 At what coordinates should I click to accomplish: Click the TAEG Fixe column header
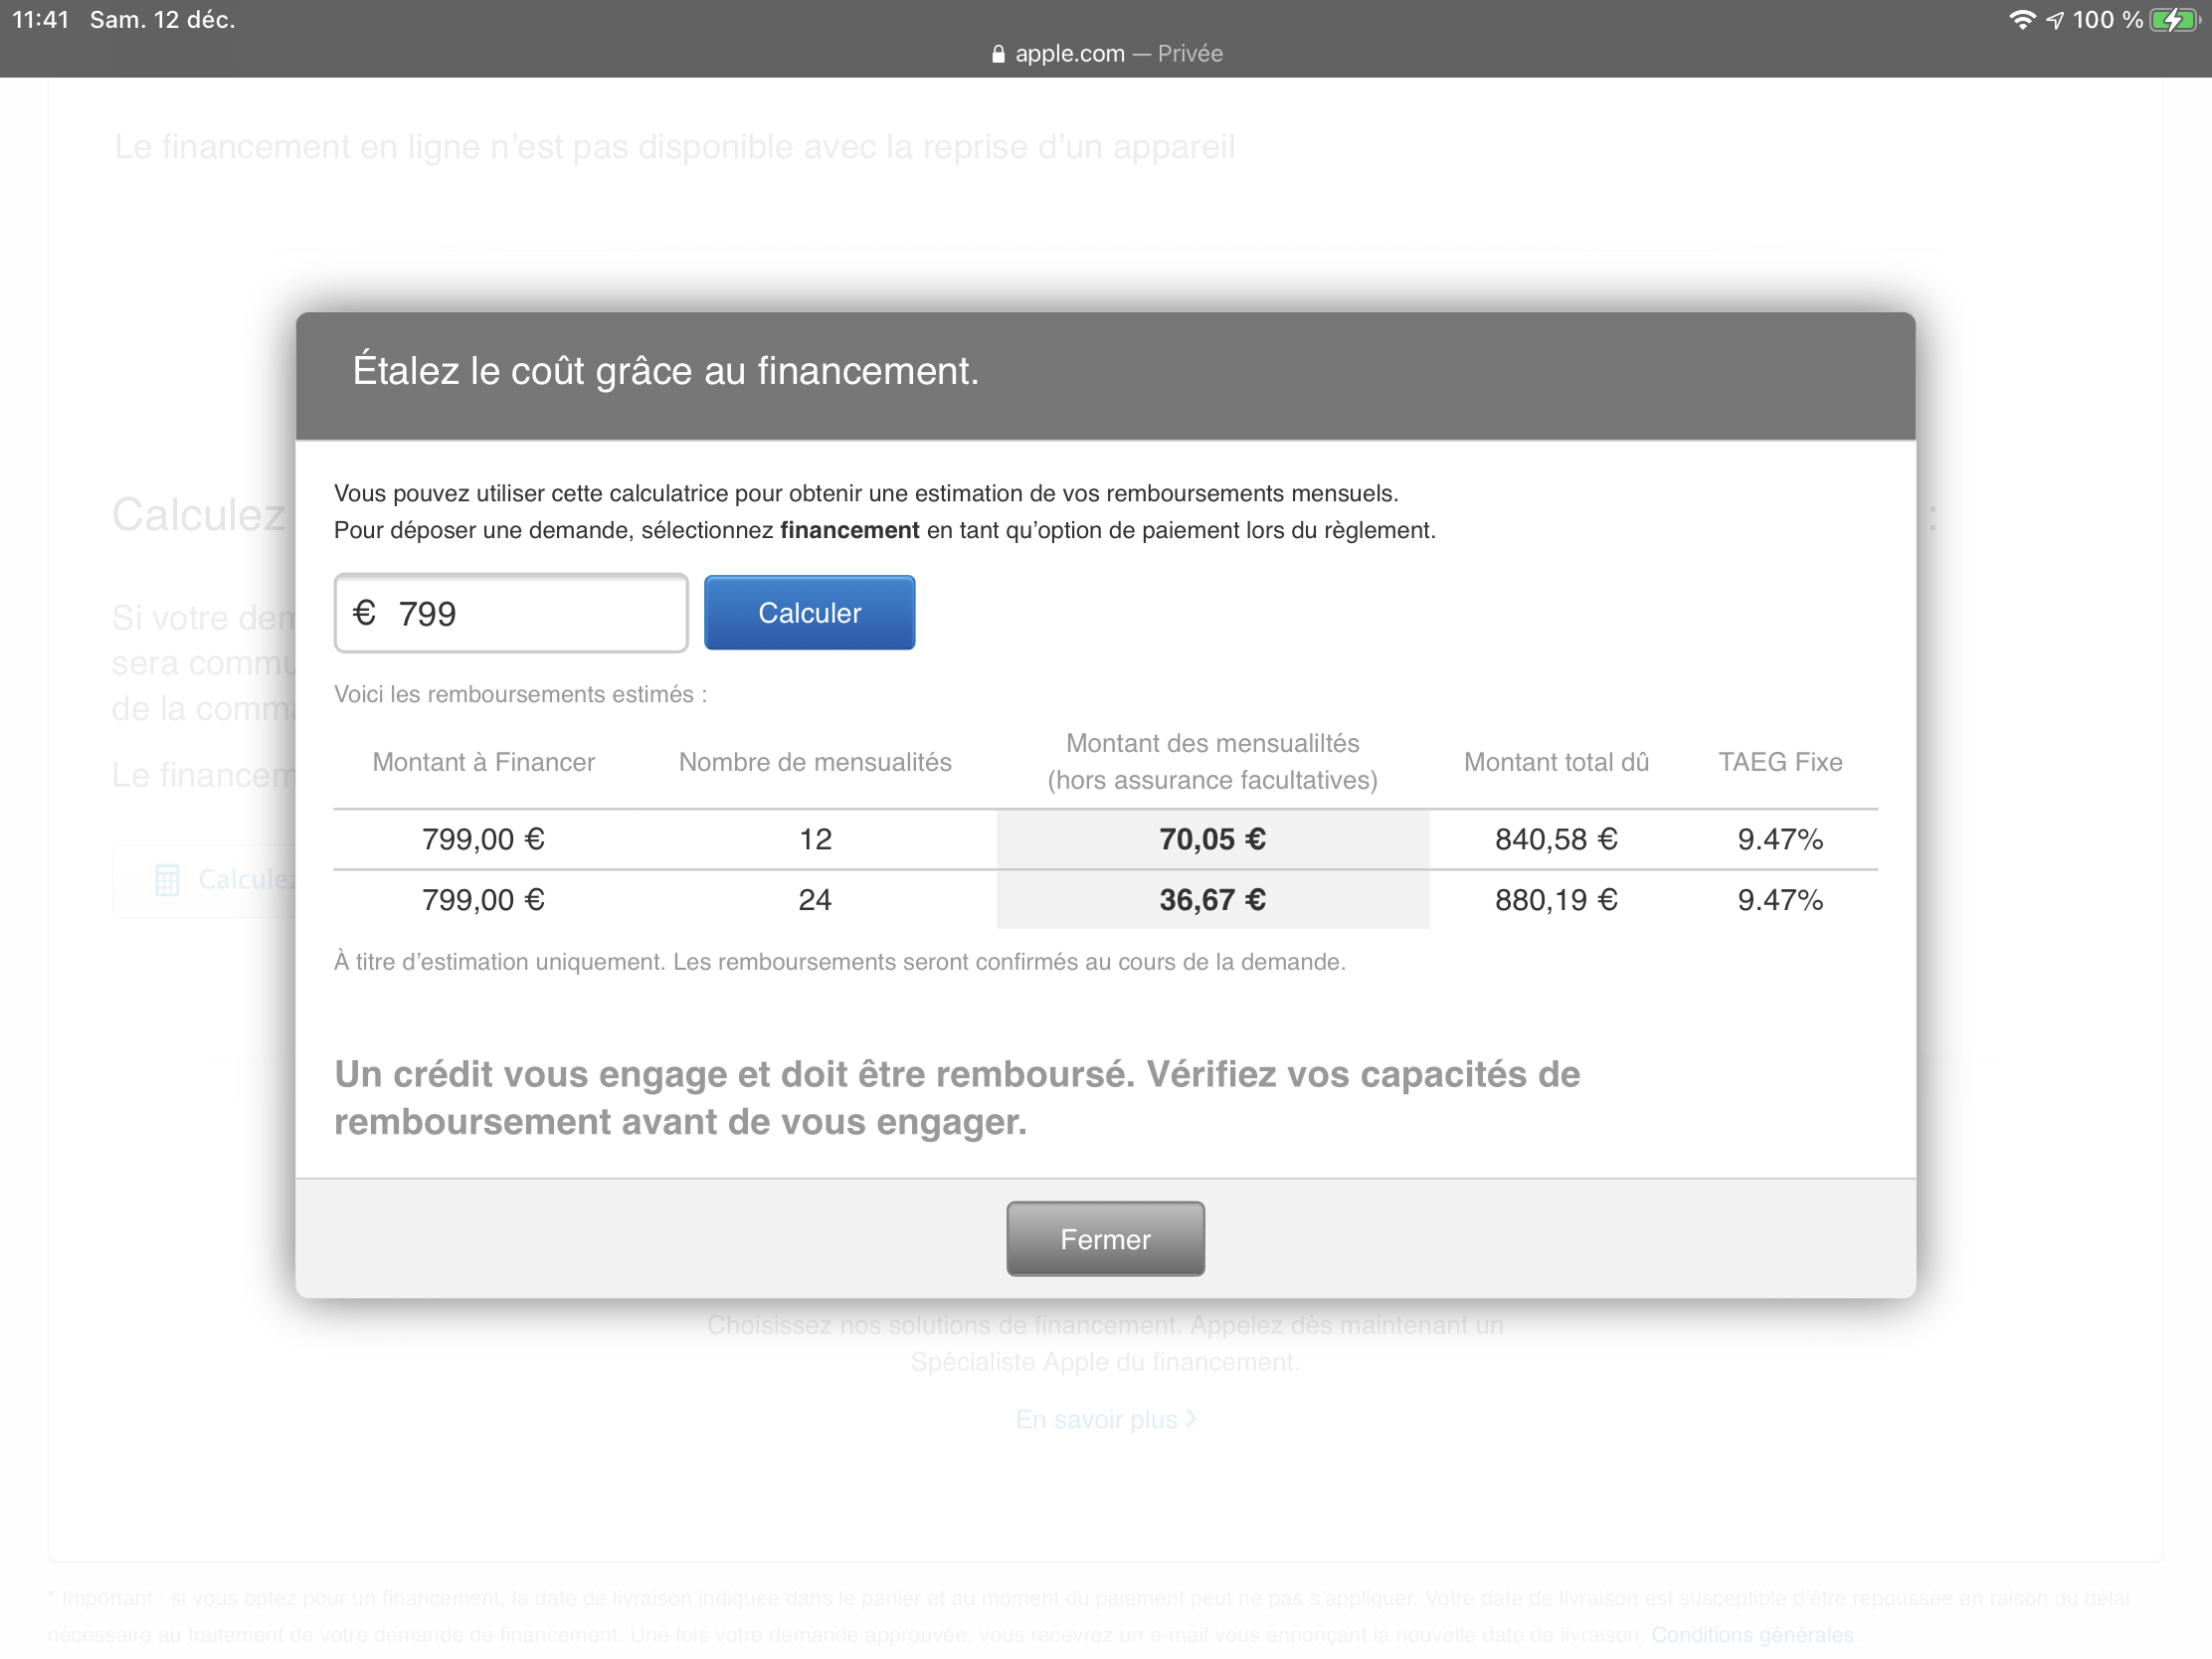pyautogui.click(x=1779, y=762)
